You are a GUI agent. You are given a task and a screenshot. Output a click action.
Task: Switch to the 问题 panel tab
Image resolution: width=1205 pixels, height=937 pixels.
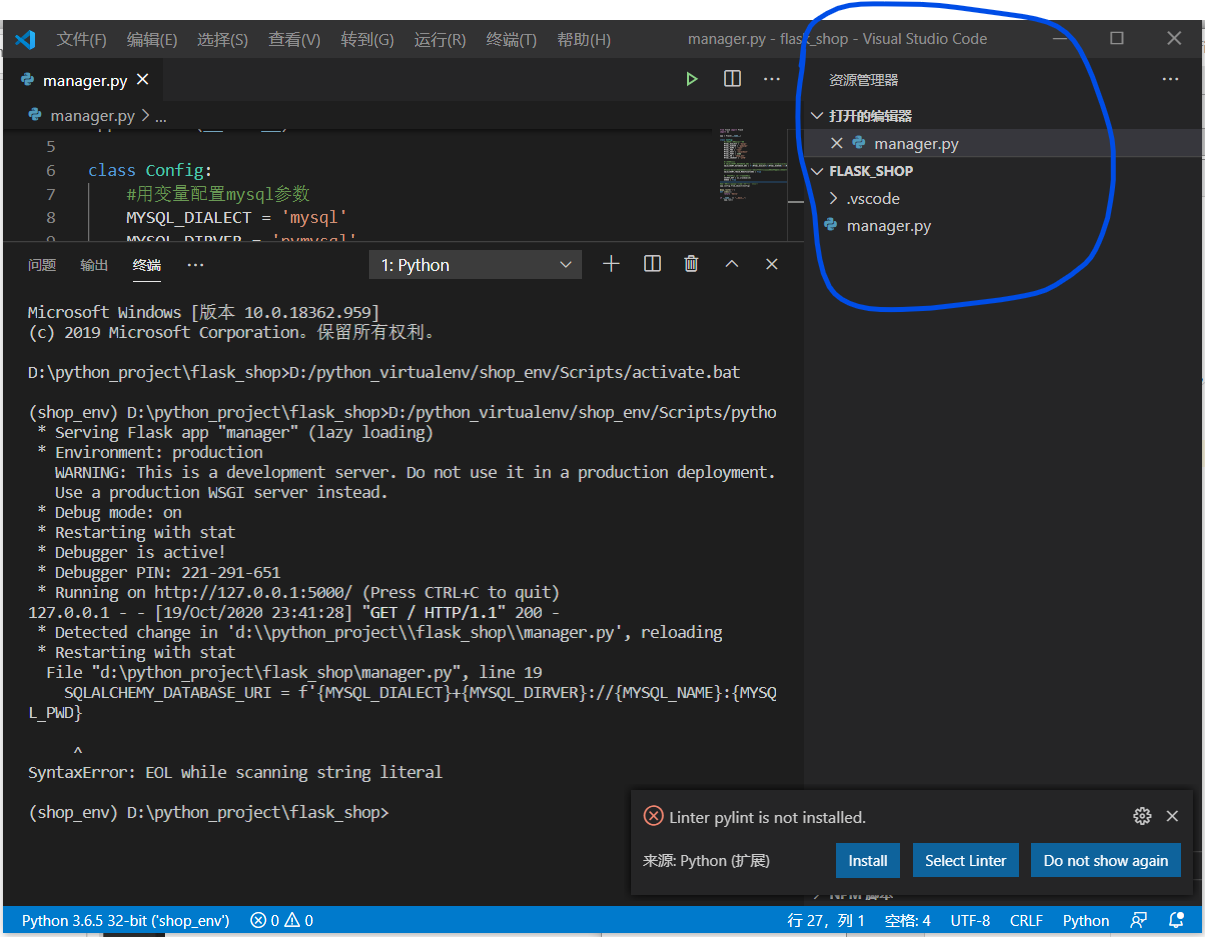point(42,265)
